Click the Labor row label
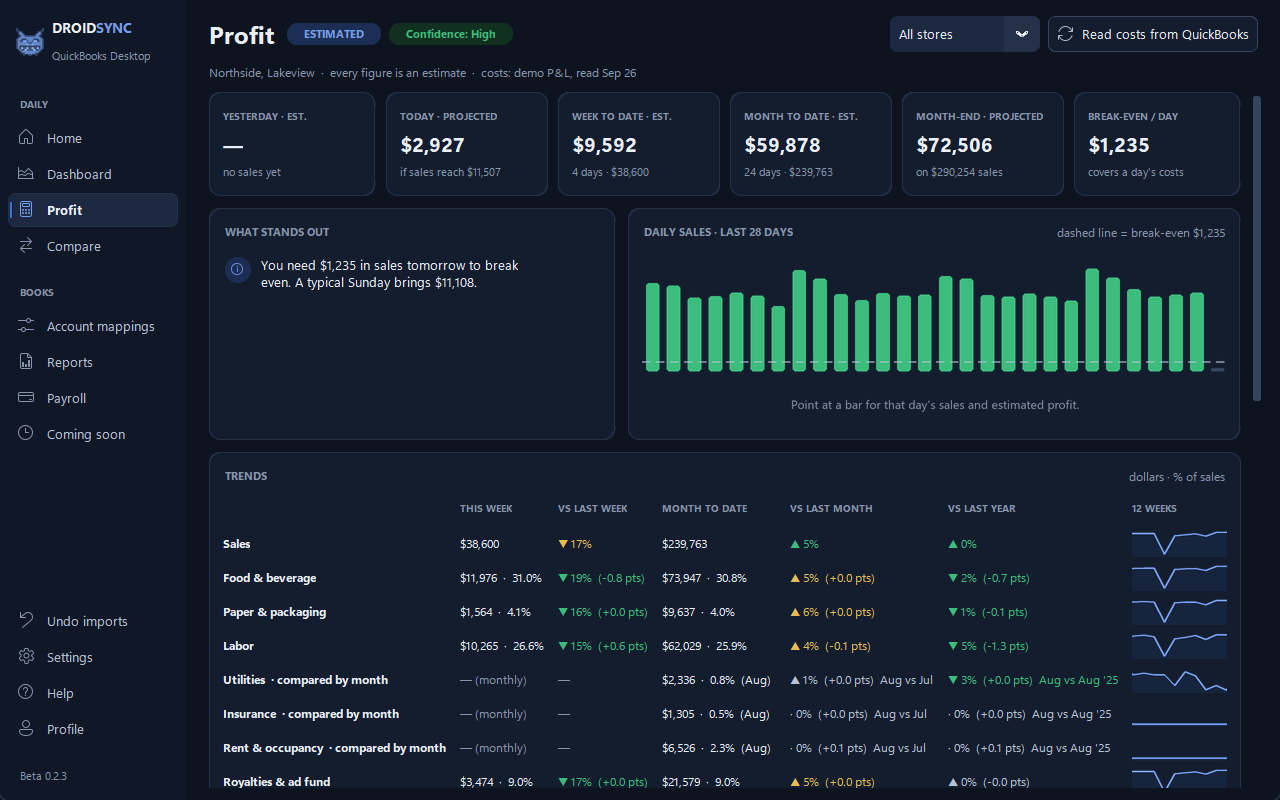This screenshot has height=800, width=1280. 238,646
